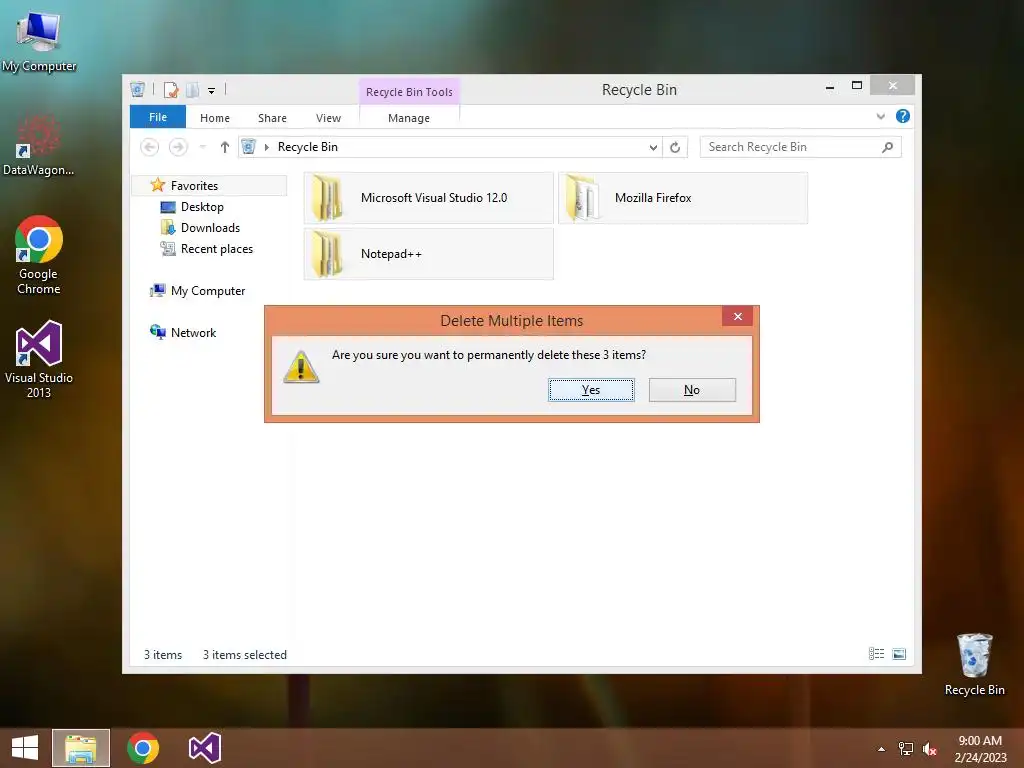Select the Recycle Bin Tools contextual tab
1024x768 pixels.
409,92
